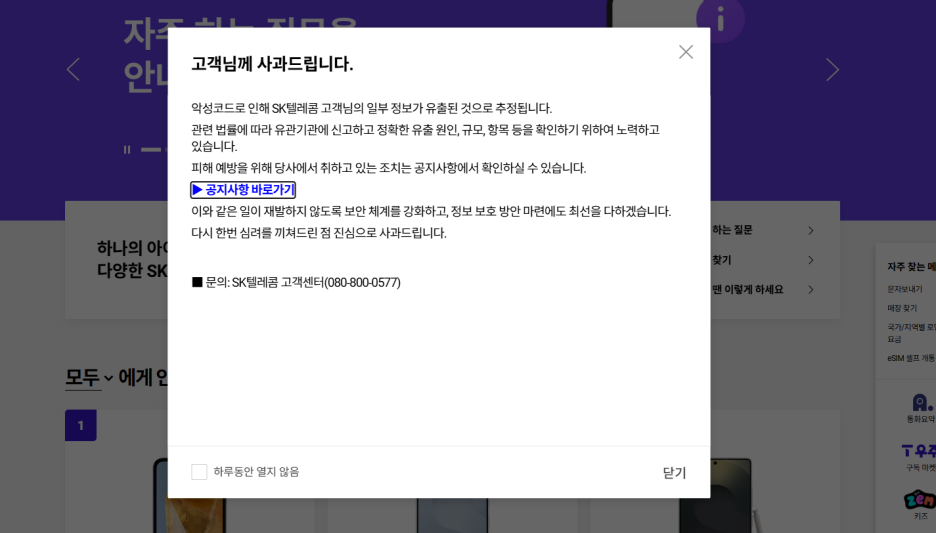The width and height of the screenshot is (936, 533).
Task: Open the 땐 이렇게 하세요 row chevron
Action: (811, 289)
